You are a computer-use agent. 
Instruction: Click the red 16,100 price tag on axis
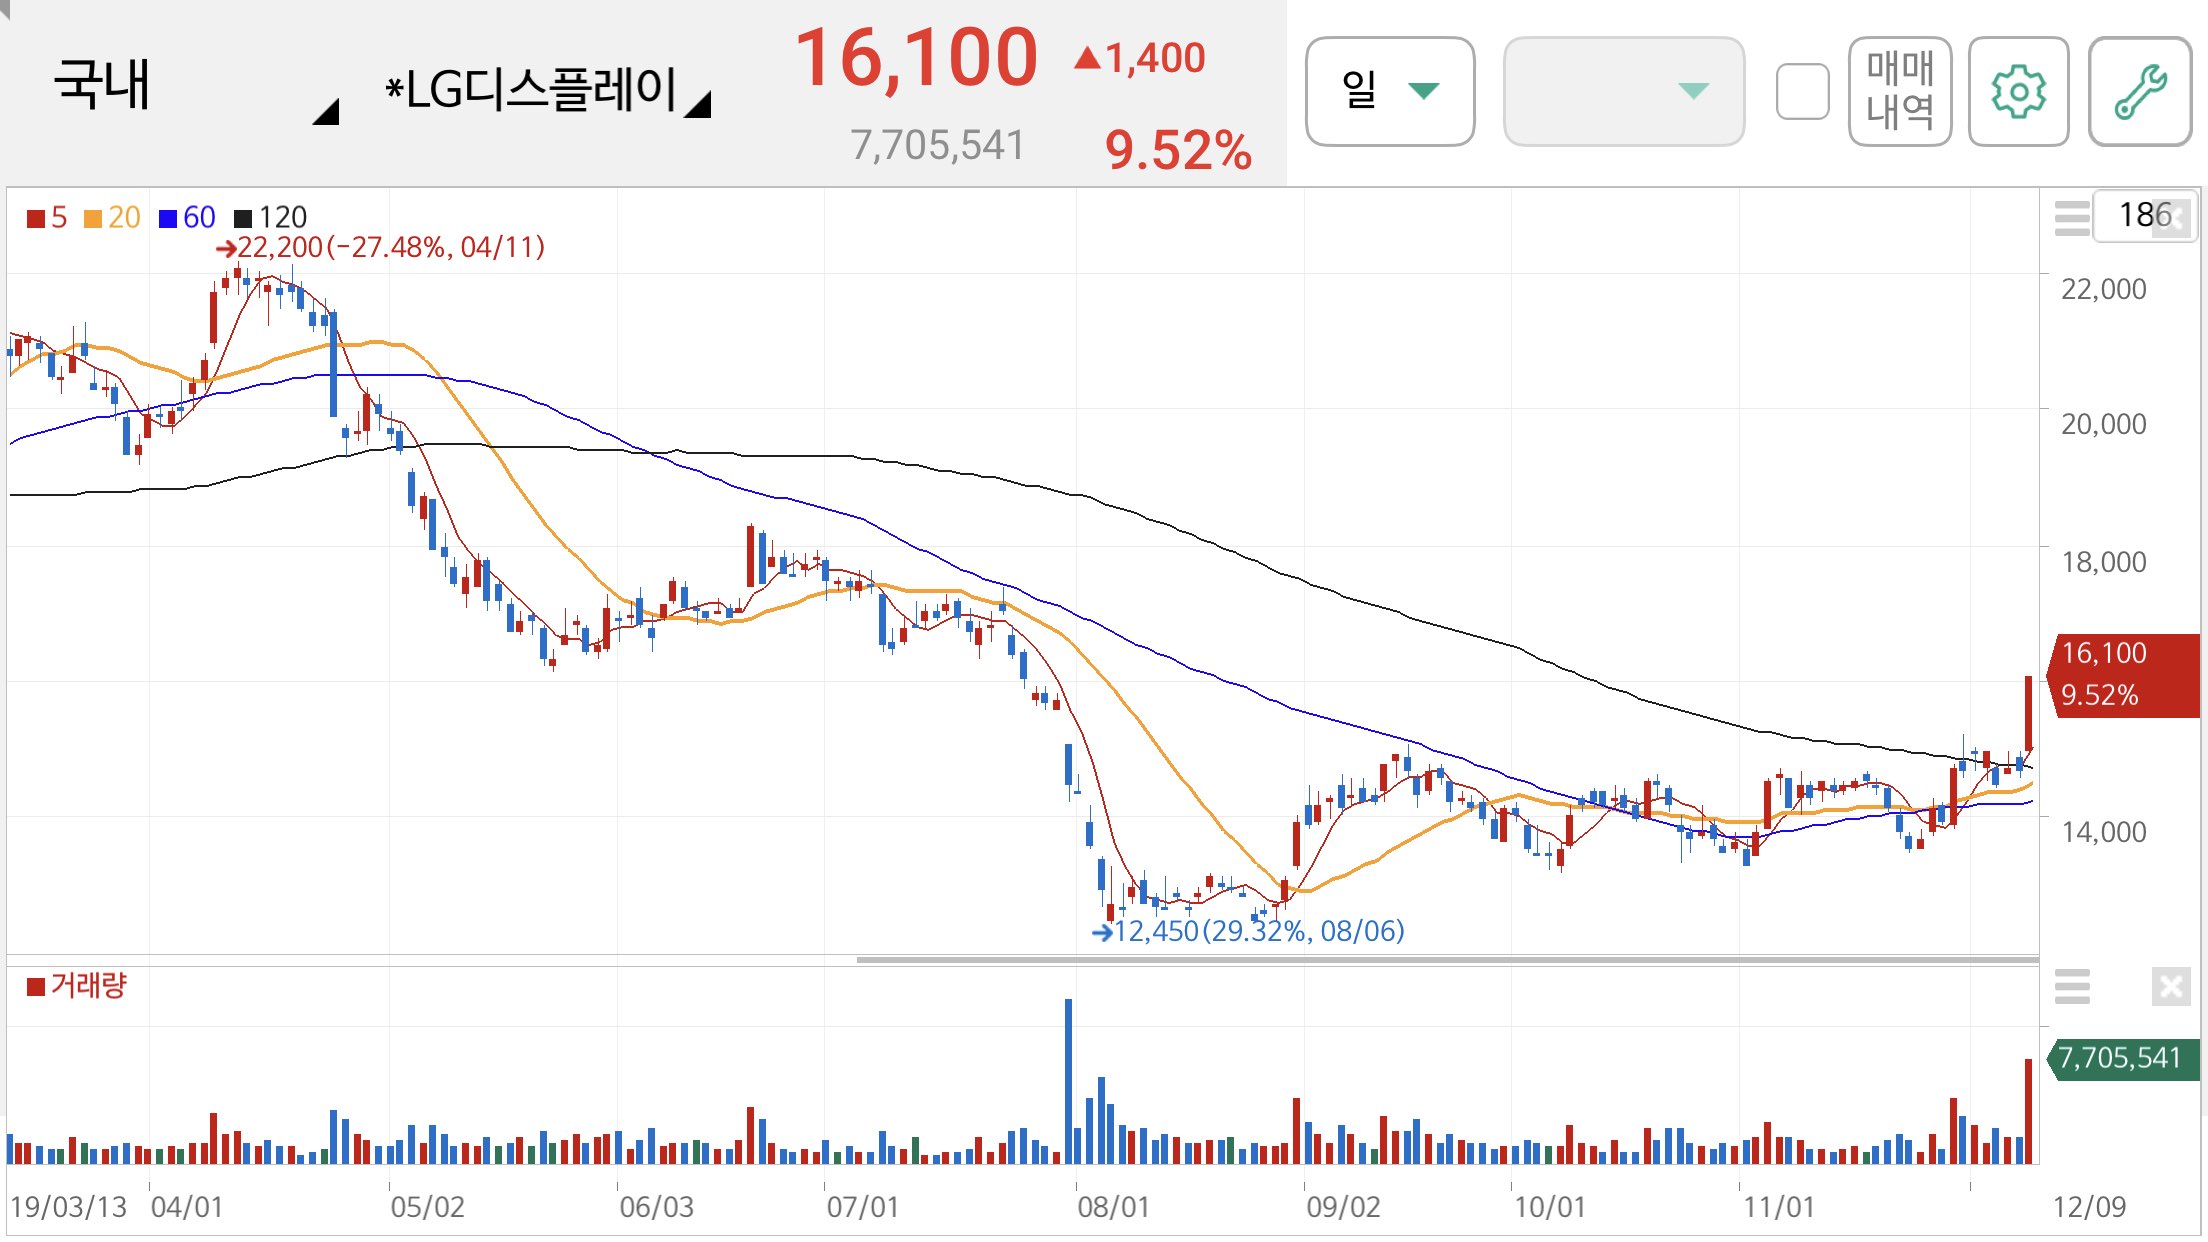2124,675
